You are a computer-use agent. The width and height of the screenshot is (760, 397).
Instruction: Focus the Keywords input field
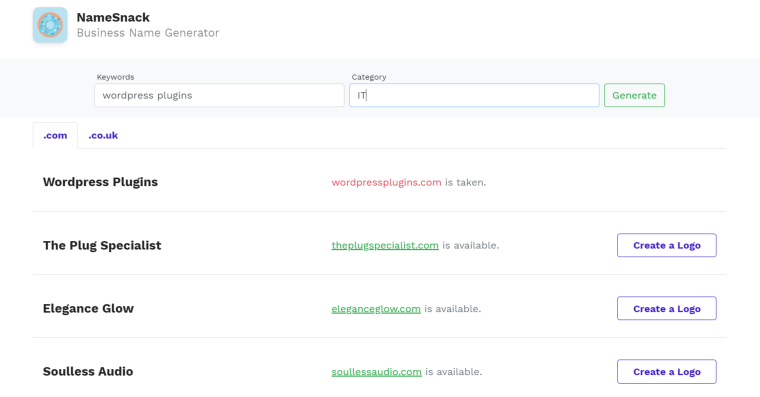coord(219,95)
